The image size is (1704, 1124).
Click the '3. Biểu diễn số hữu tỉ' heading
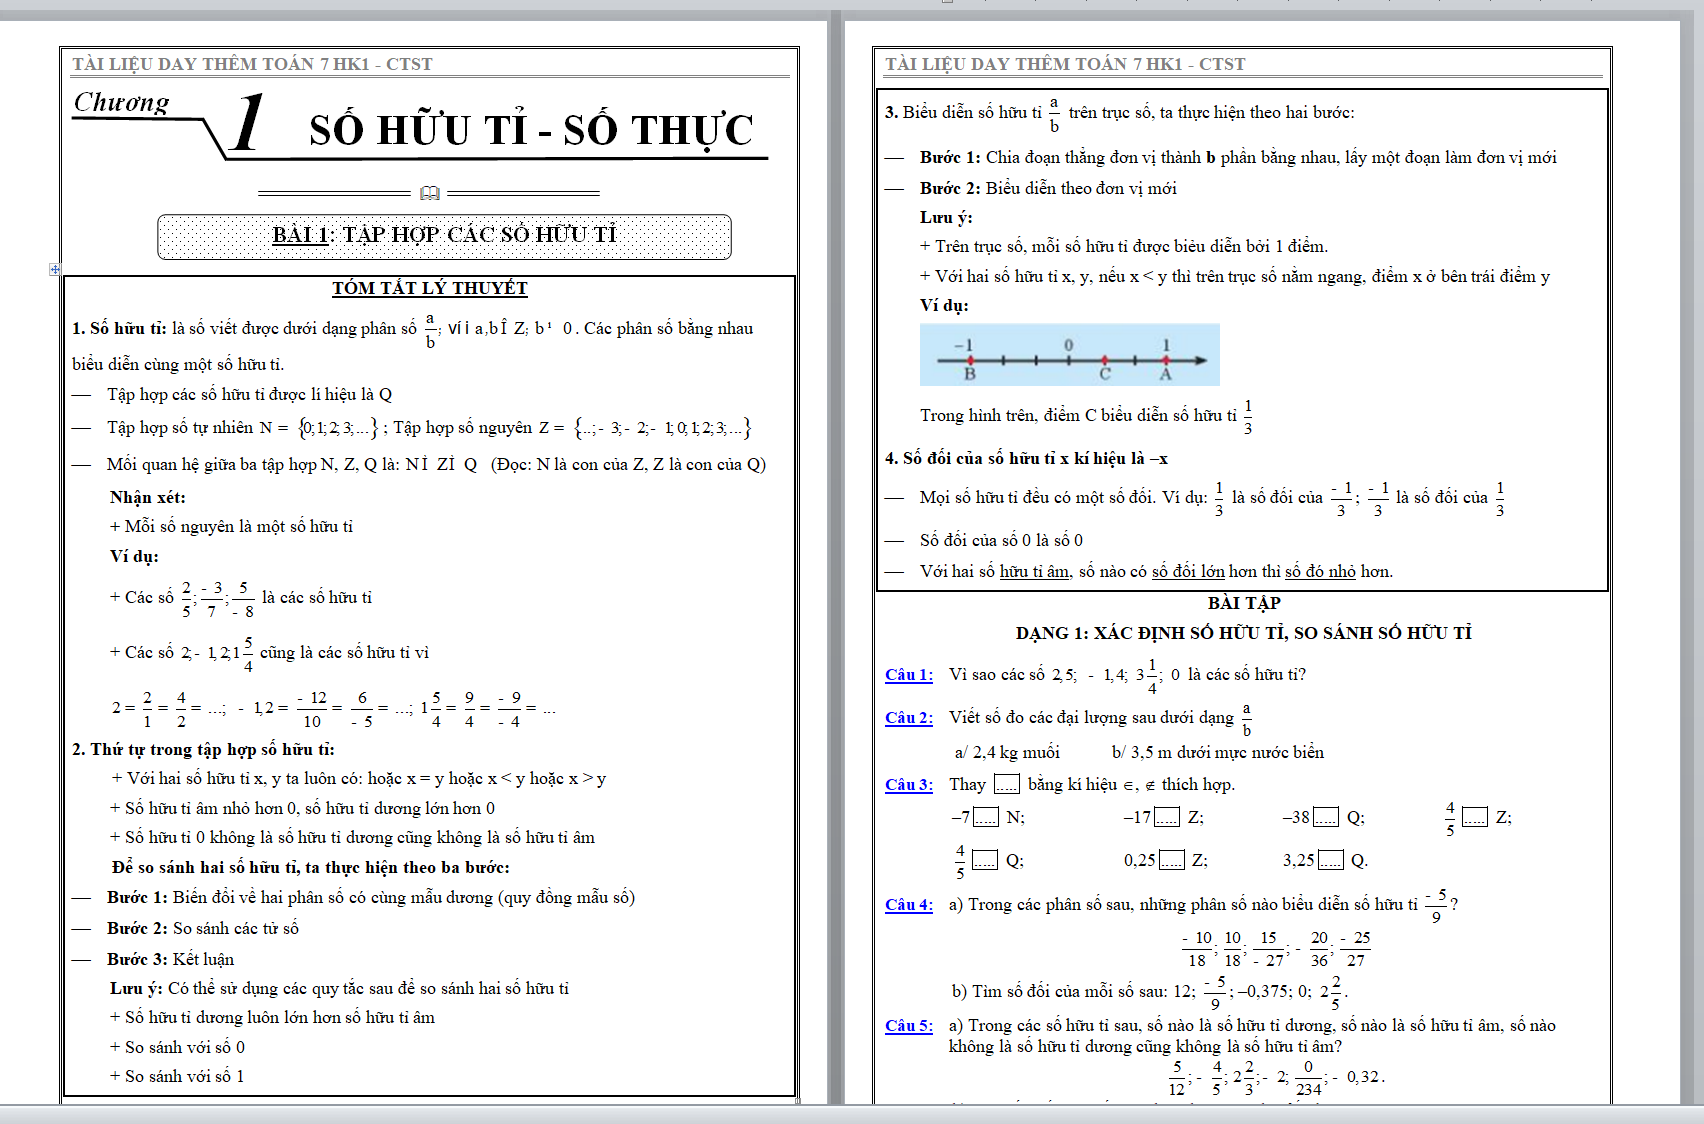(x=963, y=113)
